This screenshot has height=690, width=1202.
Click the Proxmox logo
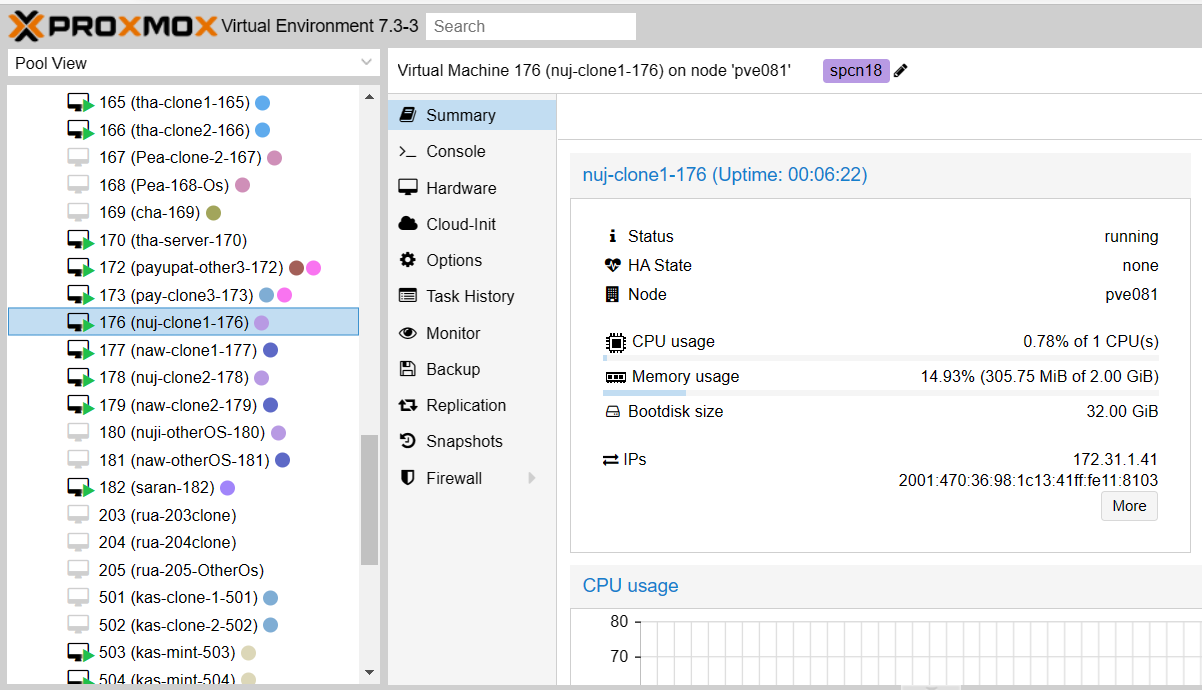click(x=112, y=25)
